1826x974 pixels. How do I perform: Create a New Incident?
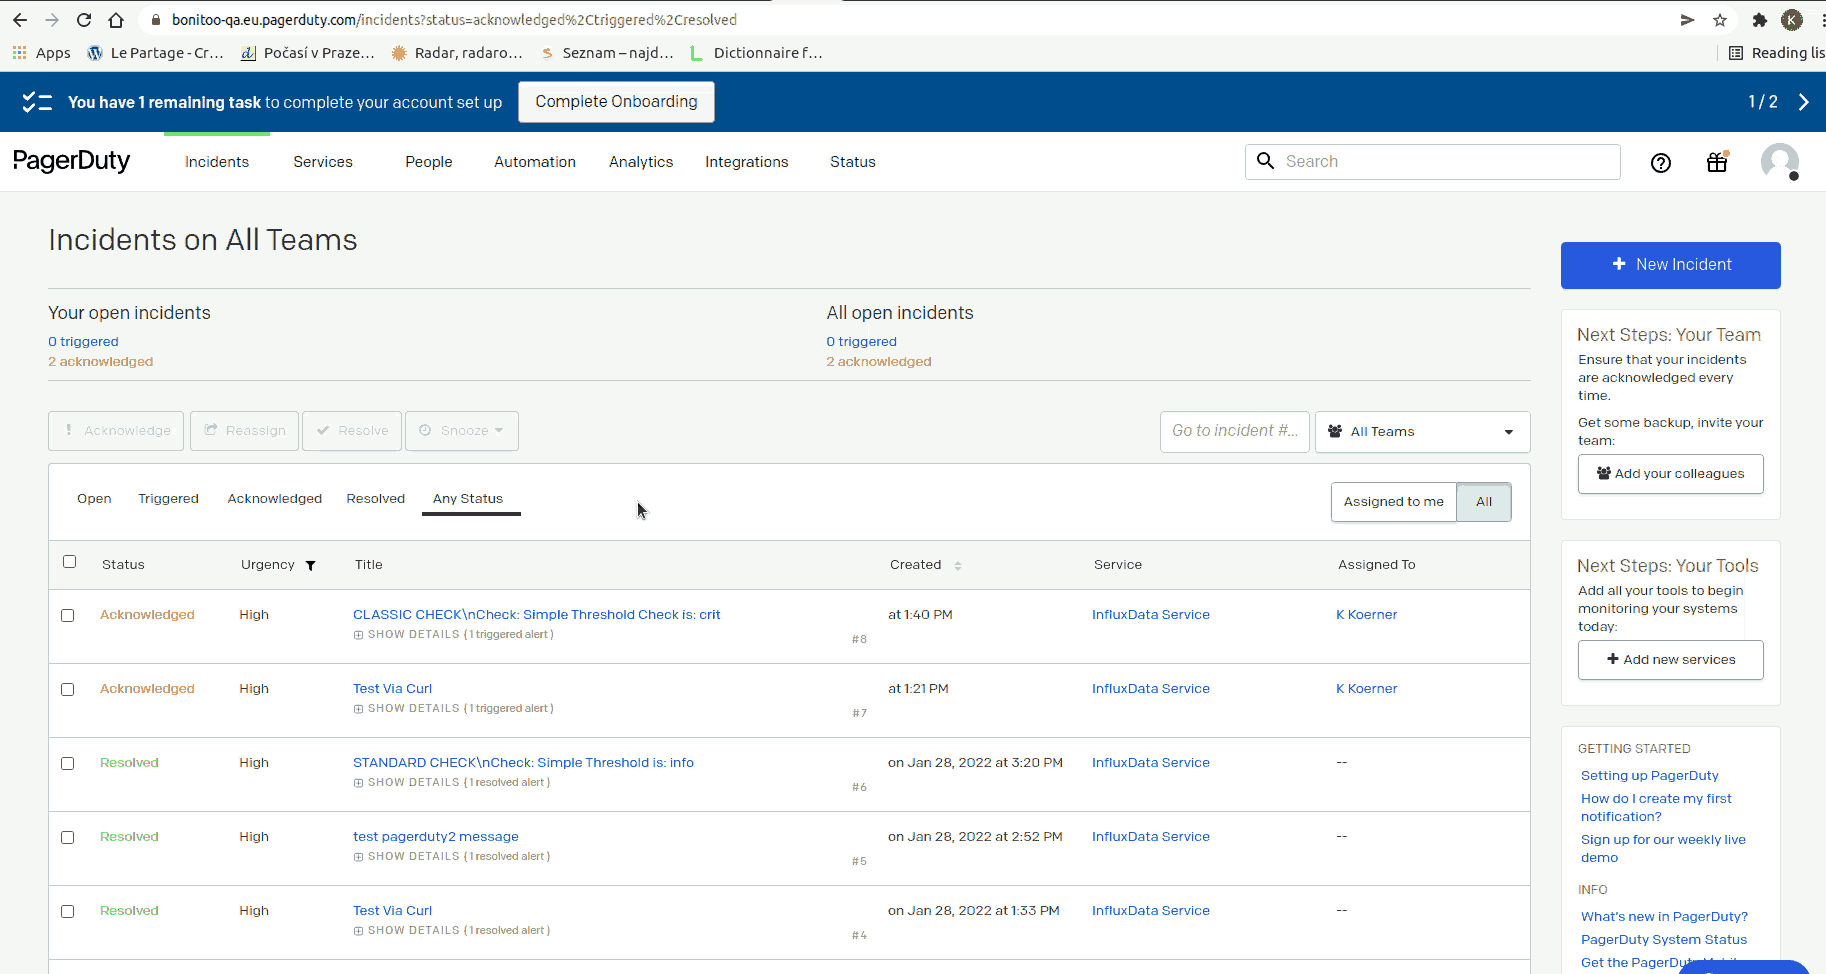coord(1671,265)
